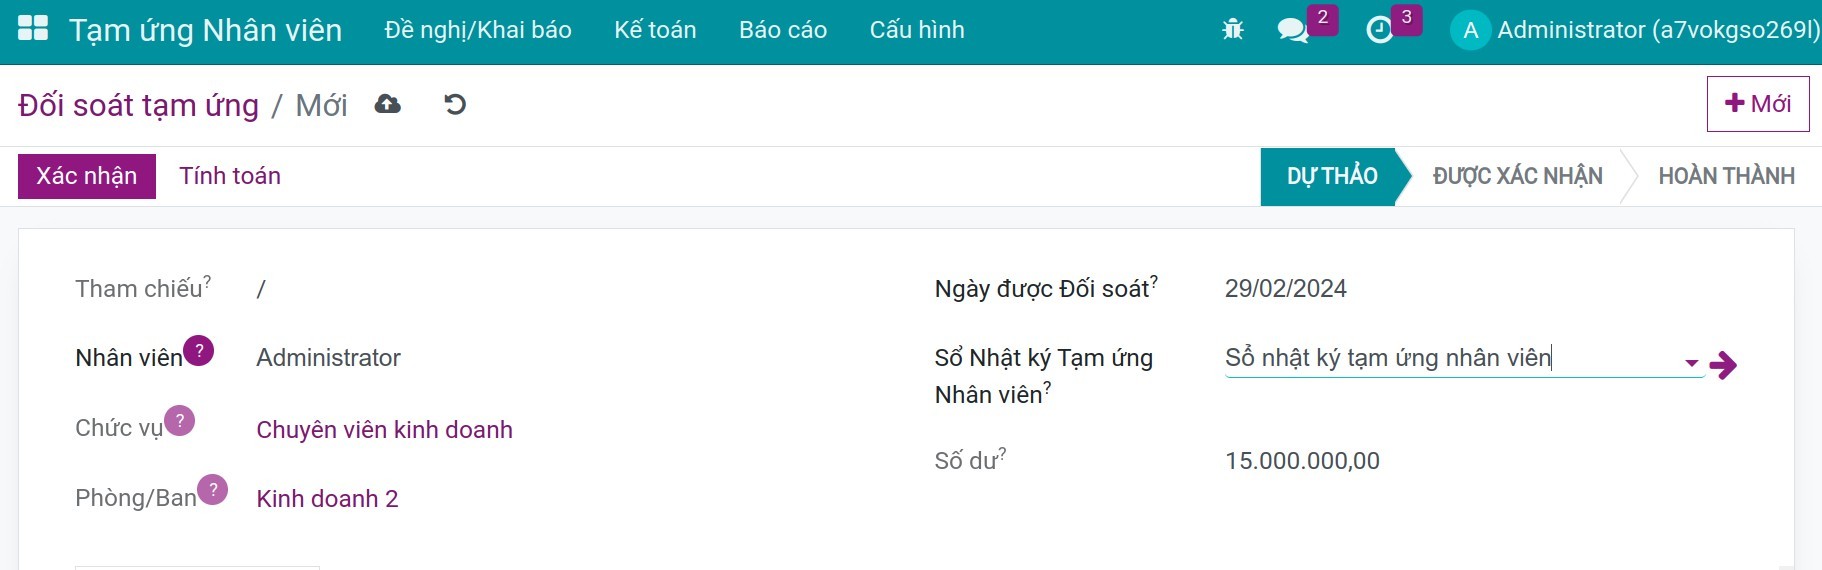Show help tooltip beside Phòng/Ban
The width and height of the screenshot is (1822, 570).
click(212, 490)
